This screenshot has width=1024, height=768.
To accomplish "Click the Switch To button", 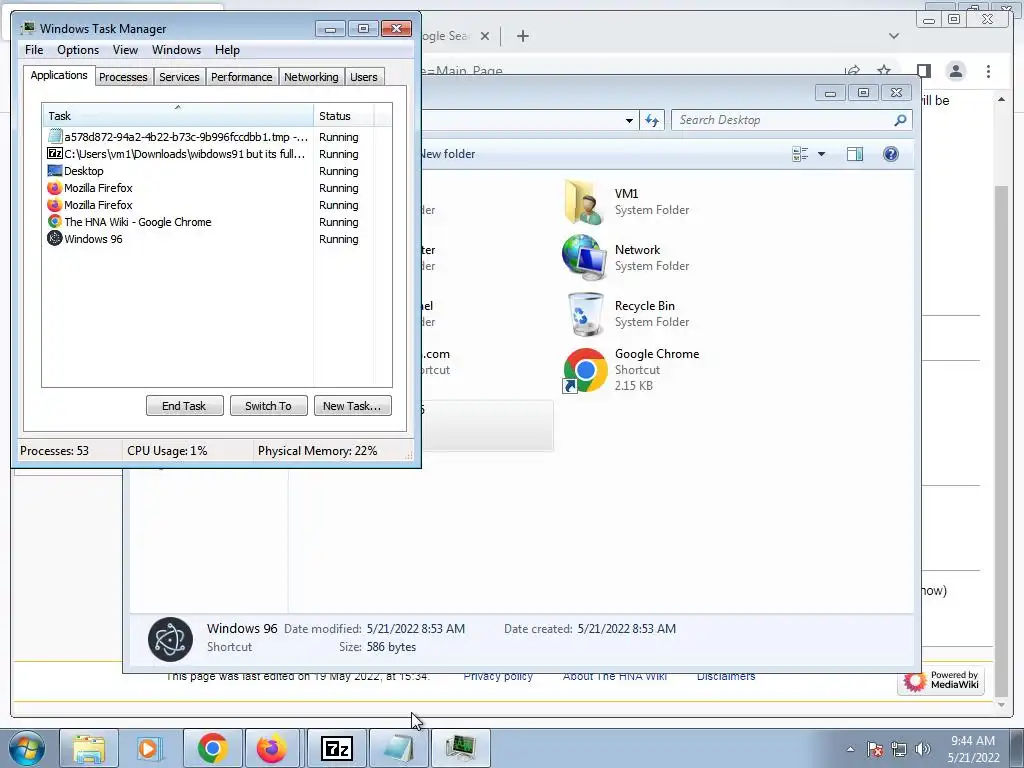I will tap(268, 406).
